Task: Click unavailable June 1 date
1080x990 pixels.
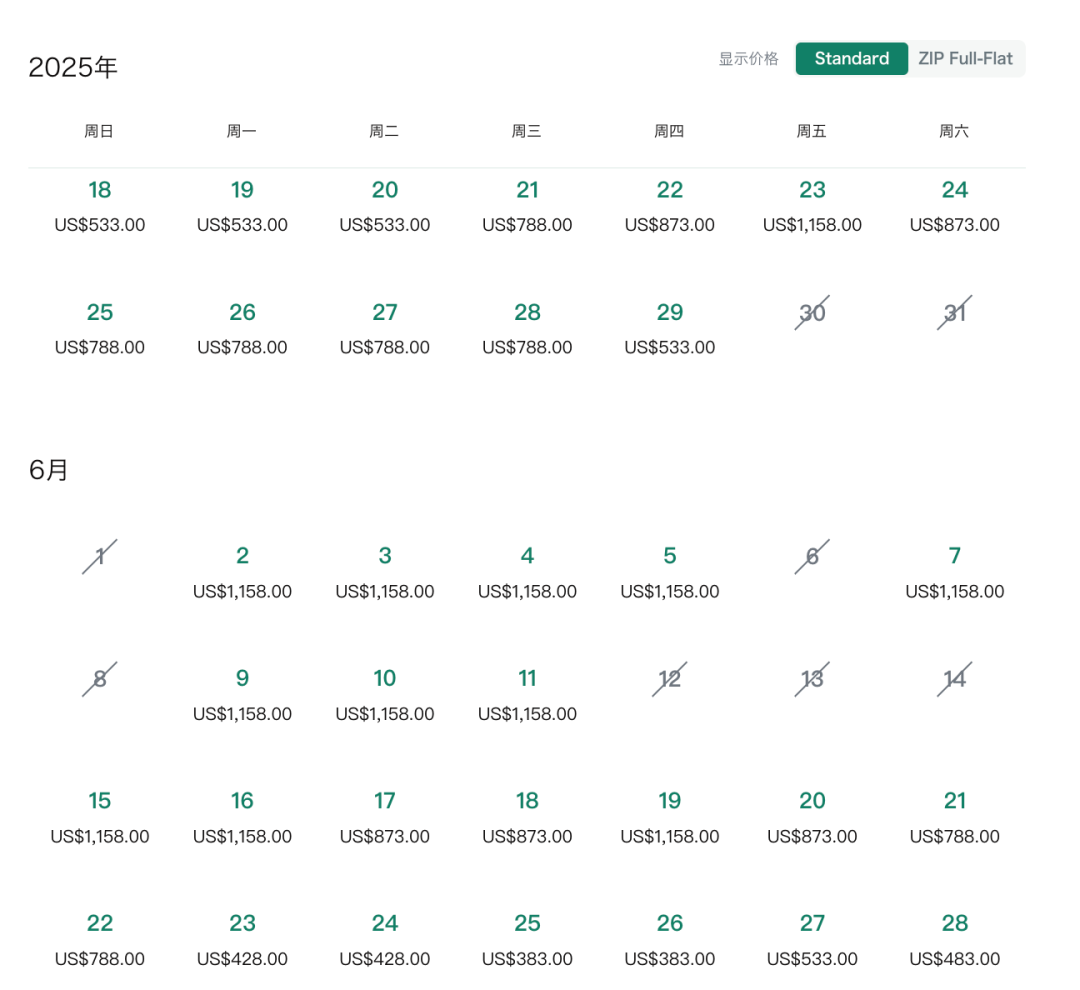Action: click(100, 557)
